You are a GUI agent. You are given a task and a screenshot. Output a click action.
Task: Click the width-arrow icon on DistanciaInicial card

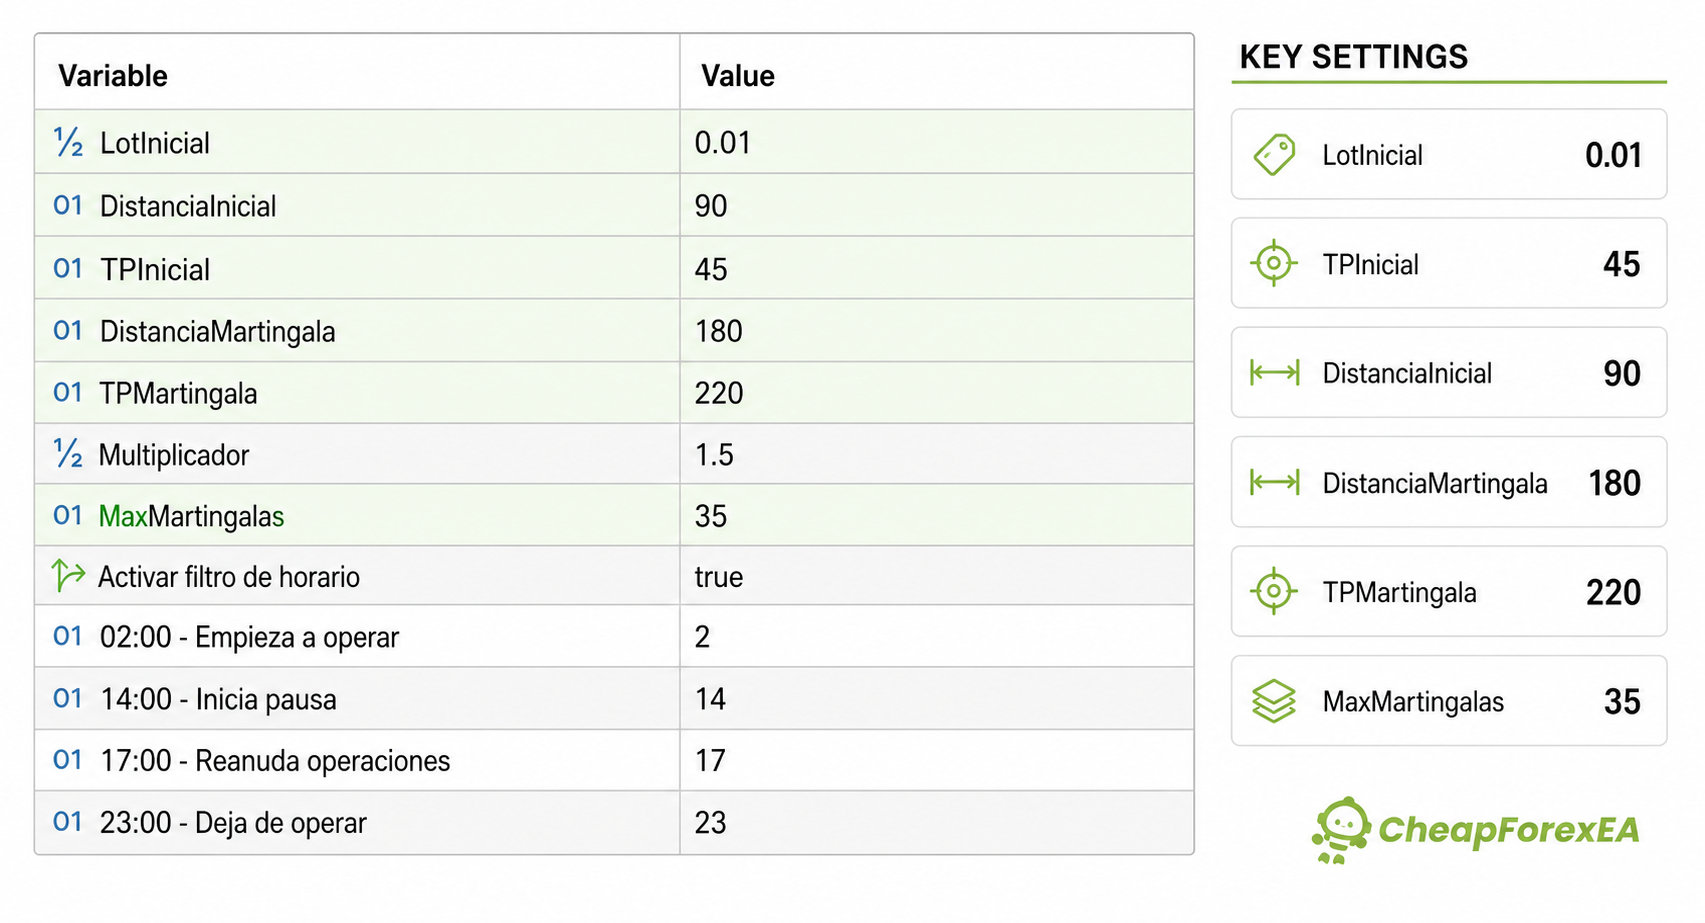pos(1275,373)
